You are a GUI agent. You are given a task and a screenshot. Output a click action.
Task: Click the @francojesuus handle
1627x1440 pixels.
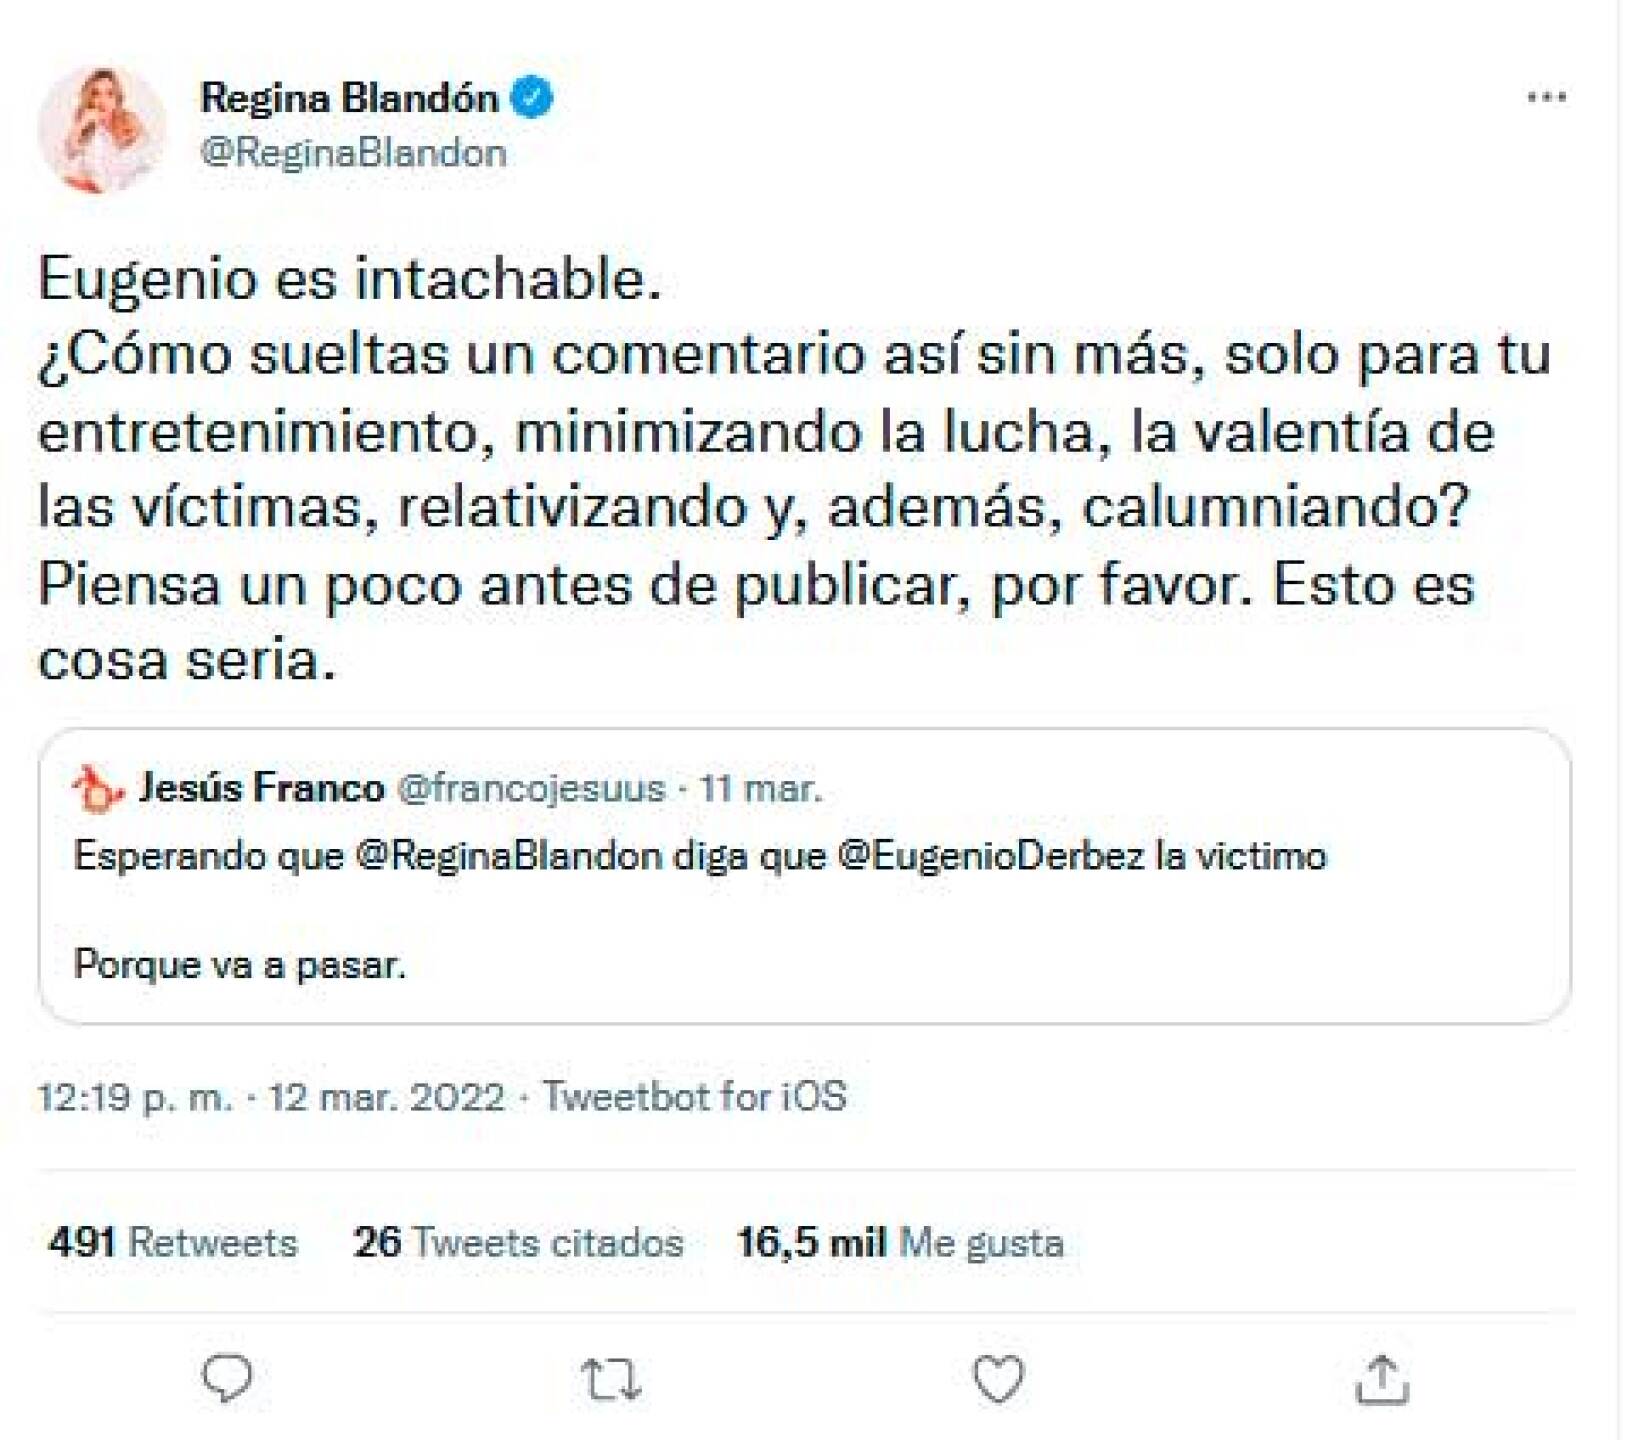click(x=531, y=788)
